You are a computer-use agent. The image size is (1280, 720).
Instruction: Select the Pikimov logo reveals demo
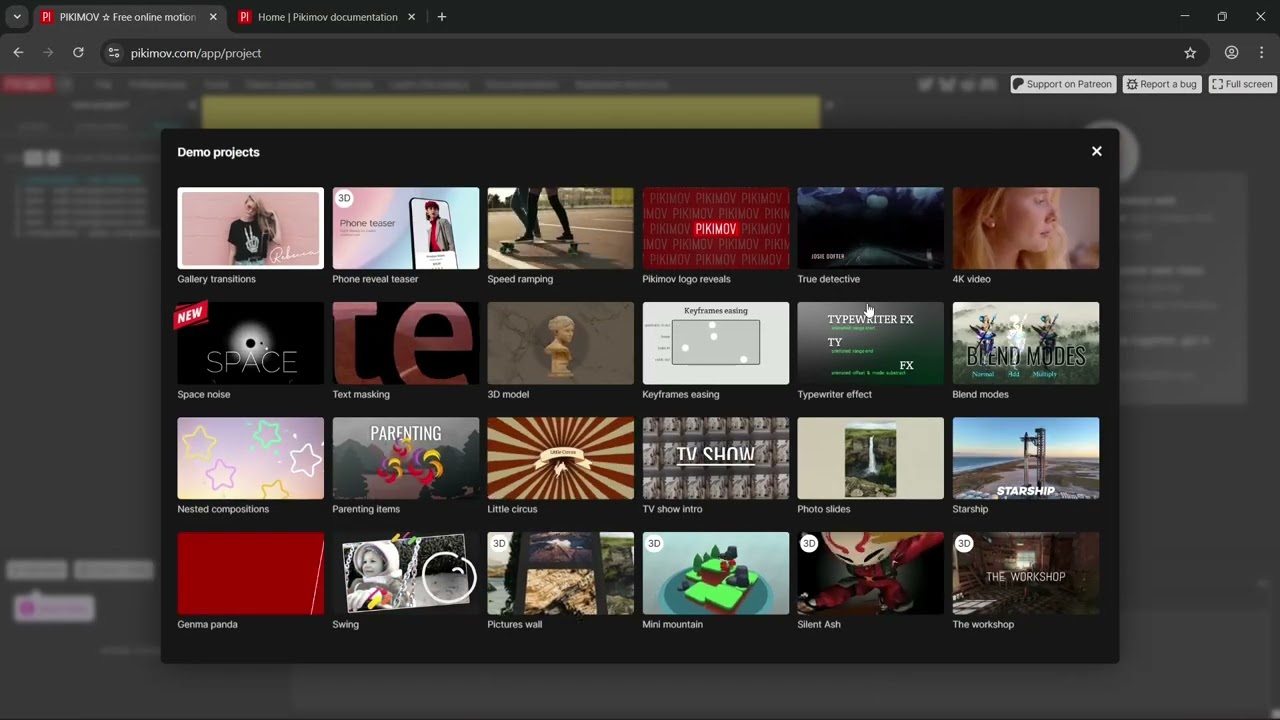pos(715,228)
